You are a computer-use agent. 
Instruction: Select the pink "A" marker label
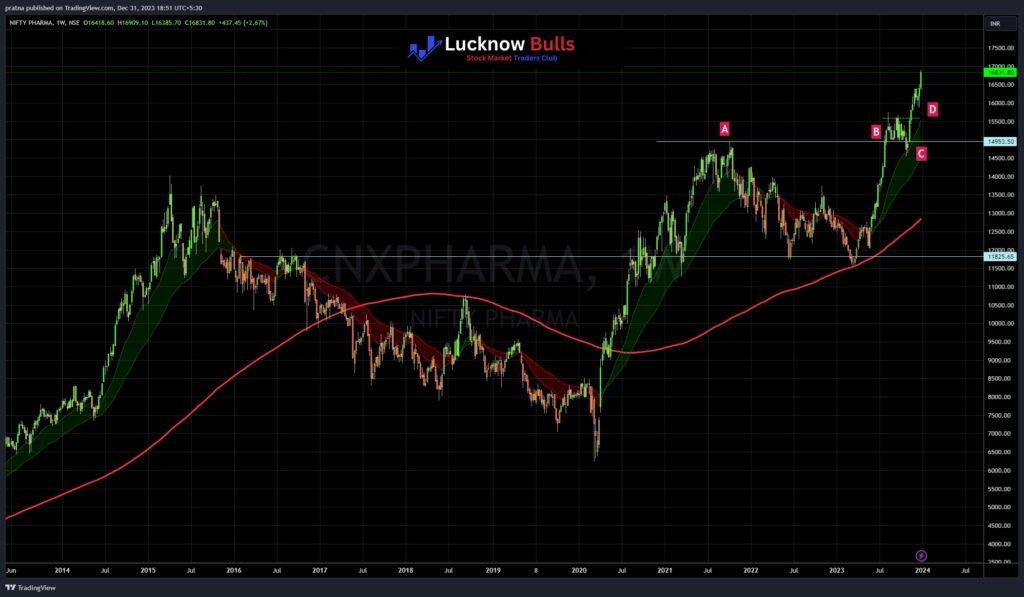coord(725,128)
